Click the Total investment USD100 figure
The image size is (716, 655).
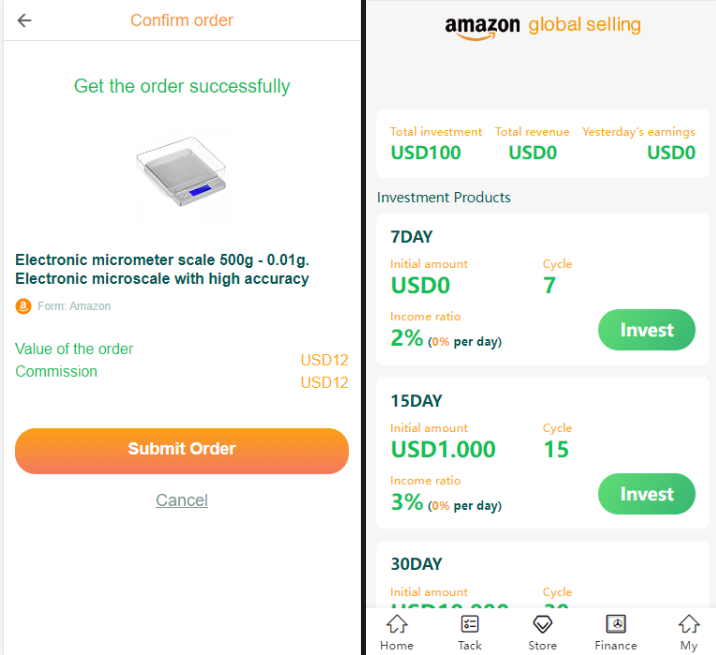pos(426,153)
